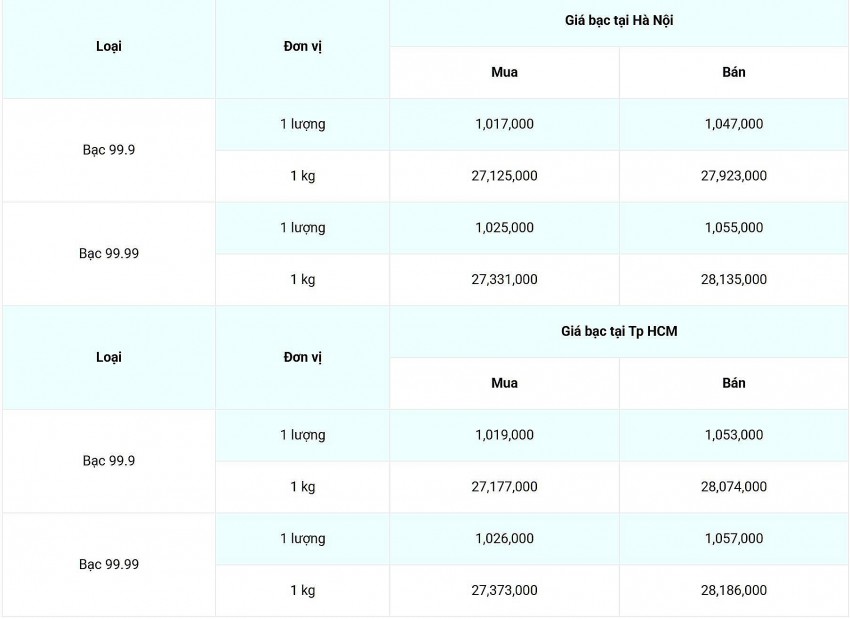The width and height of the screenshot is (850, 619).
Task: Click the 28,074,000 value cell
Action: tap(733, 487)
